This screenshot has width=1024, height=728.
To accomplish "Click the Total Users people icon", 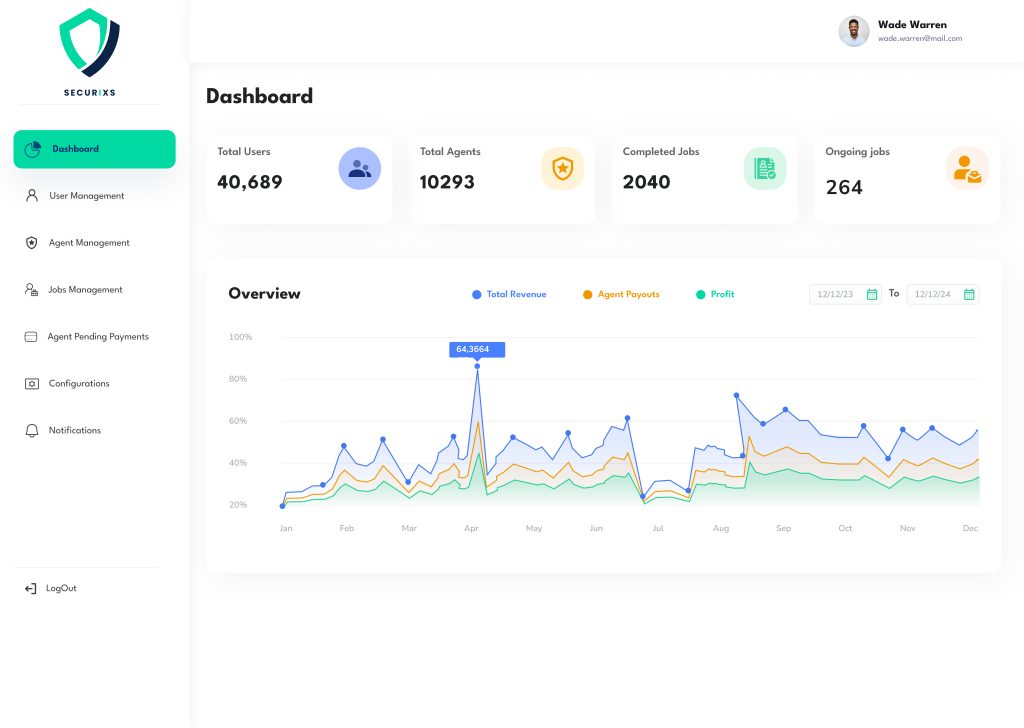I will (x=359, y=169).
